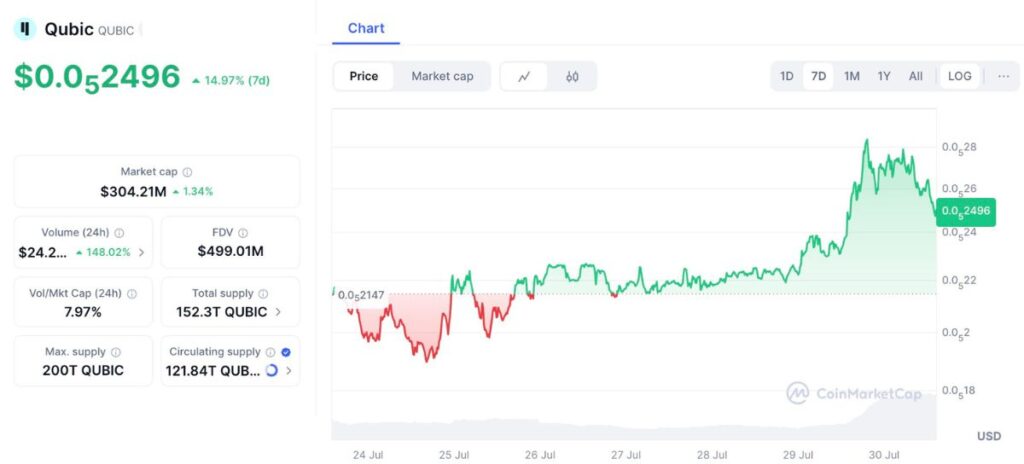Expand Volume (24h) details chevron

[142, 252]
